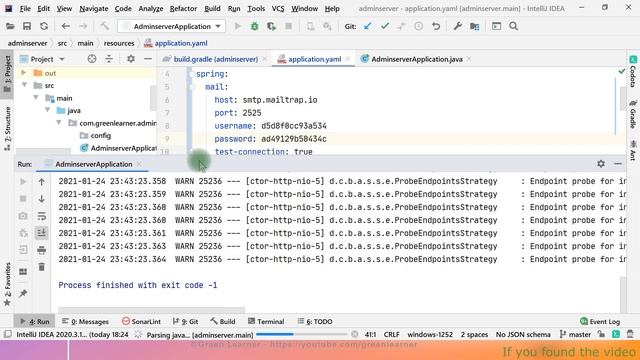This screenshot has height=360, width=640.
Task: Open Run panel settings gear
Action: [601, 164]
